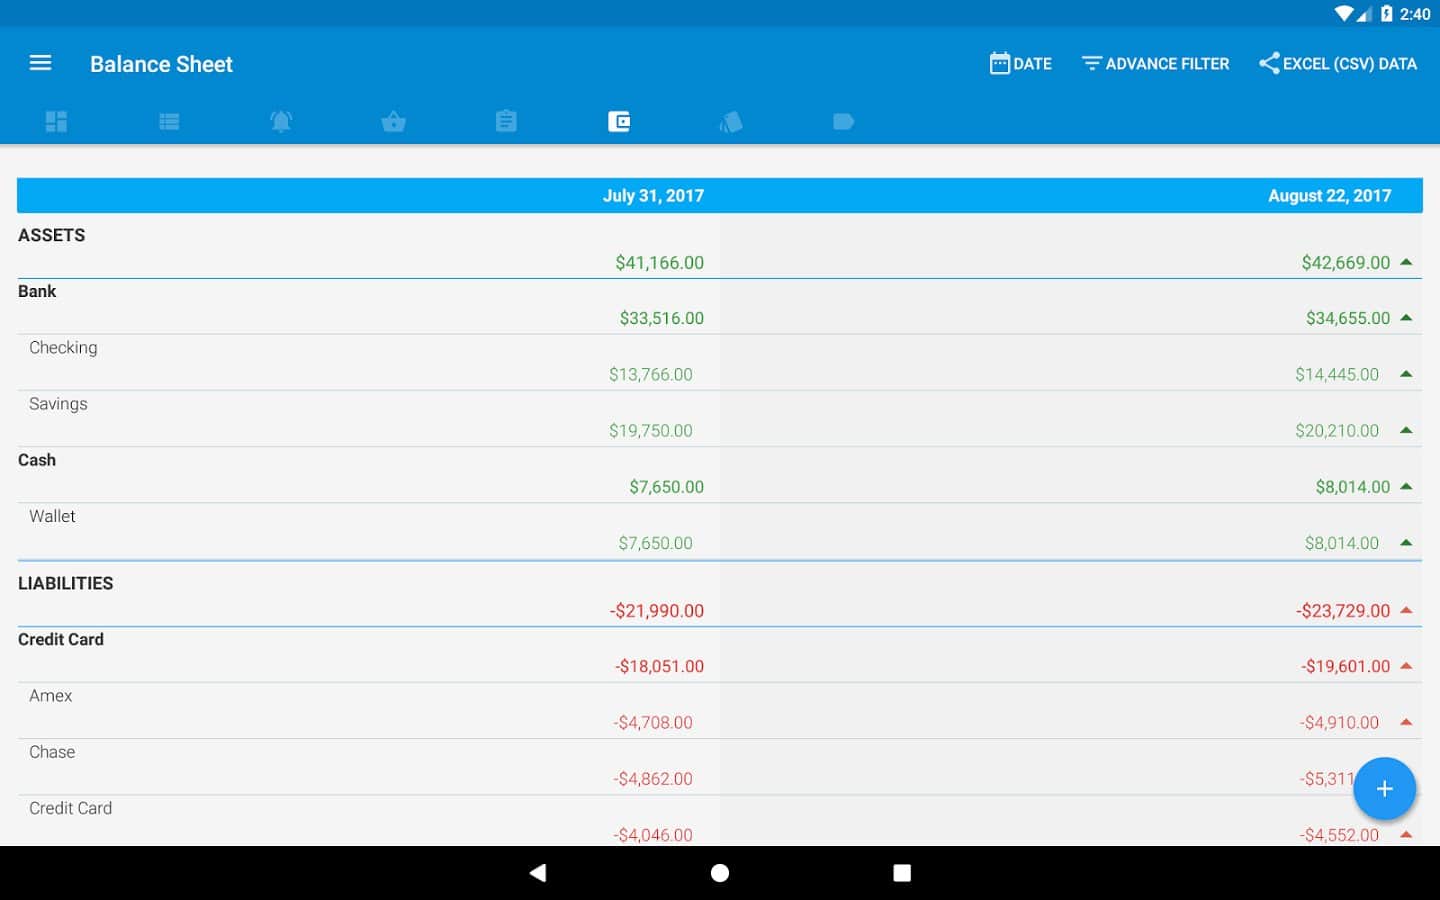Viewport: 1440px width, 900px height.
Task: Click the July 31, 2017 column header
Action: (x=653, y=196)
